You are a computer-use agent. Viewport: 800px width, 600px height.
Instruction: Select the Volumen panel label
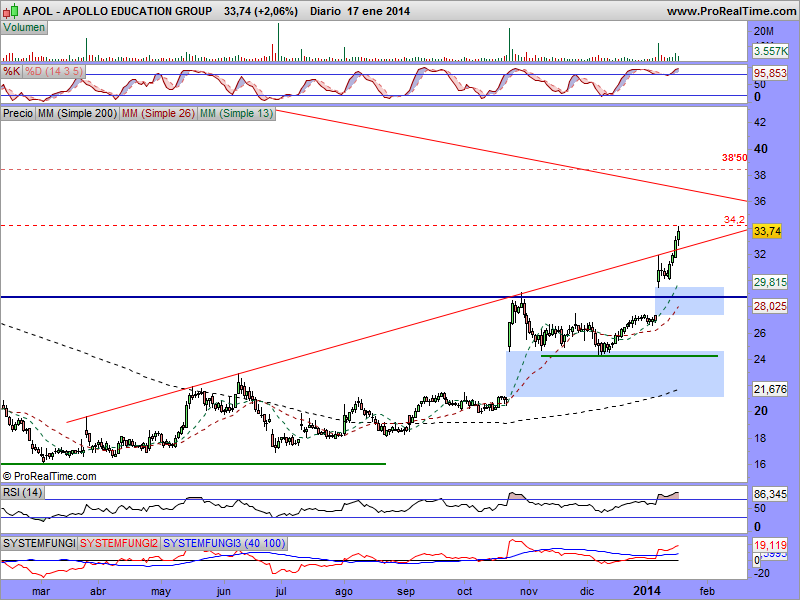pos(24,28)
